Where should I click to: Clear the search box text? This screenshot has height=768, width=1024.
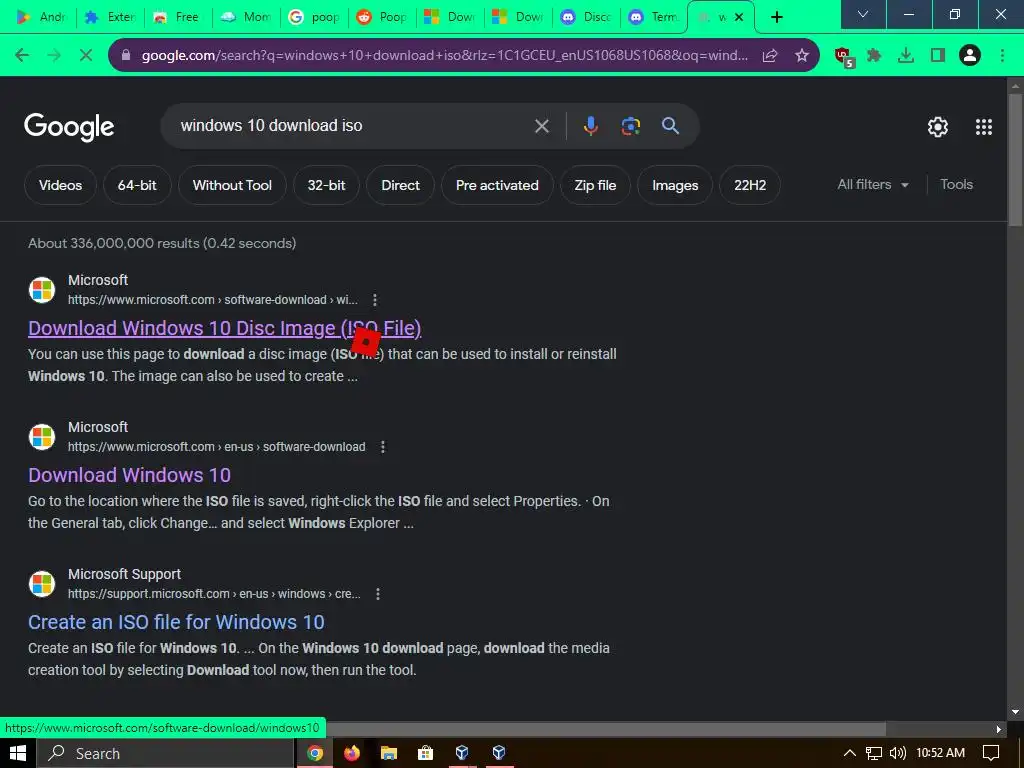[x=541, y=126]
